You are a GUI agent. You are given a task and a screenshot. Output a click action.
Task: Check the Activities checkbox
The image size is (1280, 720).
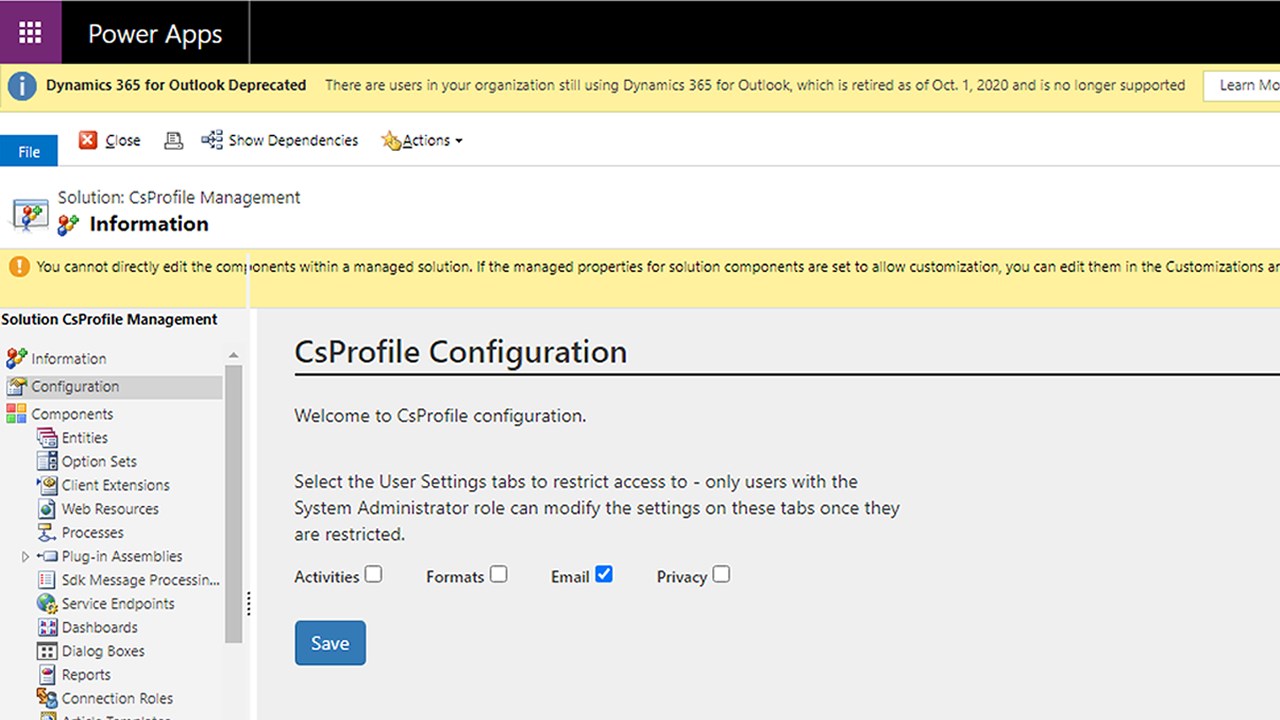[373, 574]
